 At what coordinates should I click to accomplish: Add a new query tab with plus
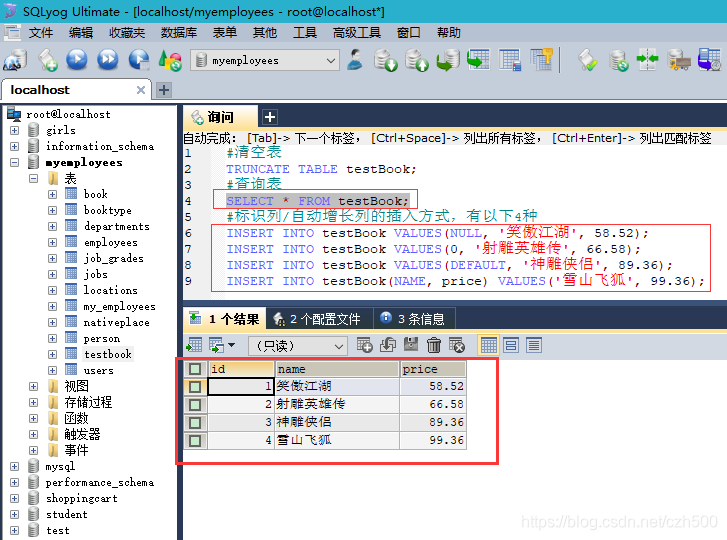[270, 117]
